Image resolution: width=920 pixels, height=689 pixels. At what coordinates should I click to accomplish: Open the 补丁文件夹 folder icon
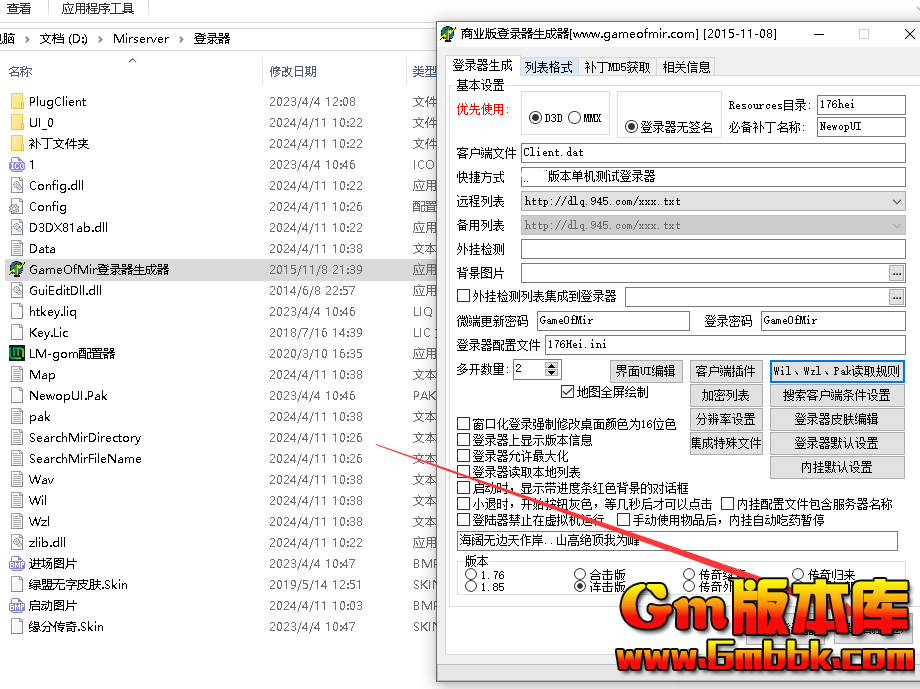[x=16, y=143]
